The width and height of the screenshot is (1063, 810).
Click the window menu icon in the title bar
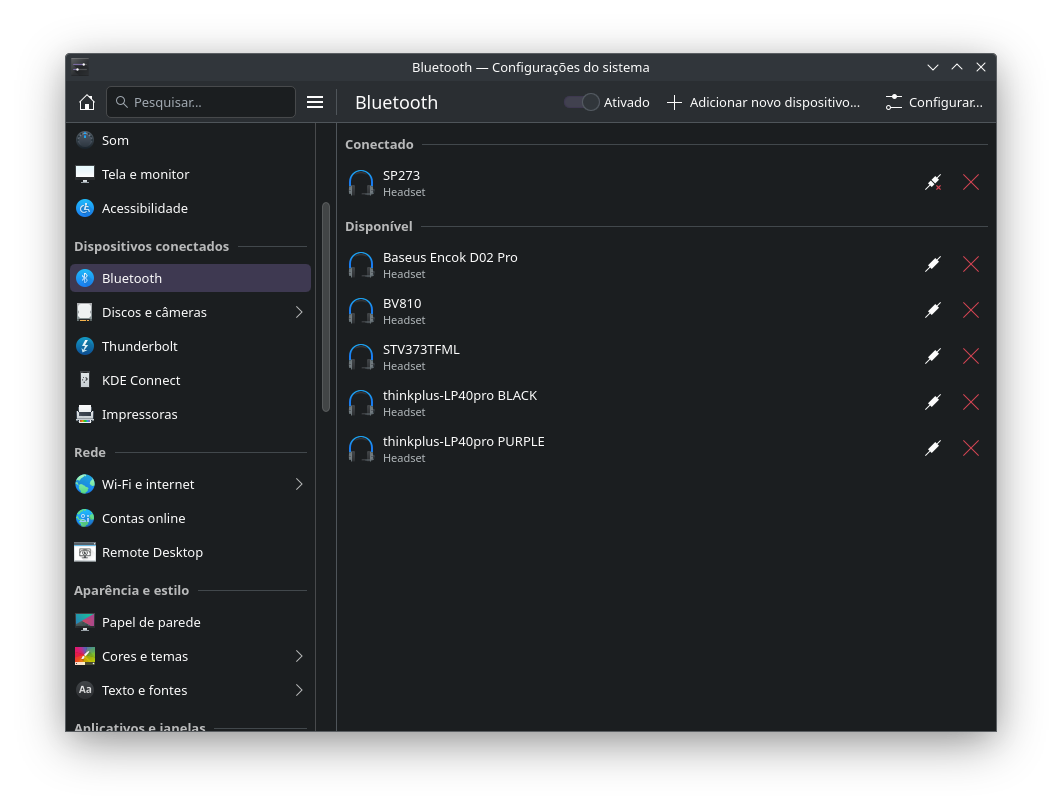(x=80, y=66)
